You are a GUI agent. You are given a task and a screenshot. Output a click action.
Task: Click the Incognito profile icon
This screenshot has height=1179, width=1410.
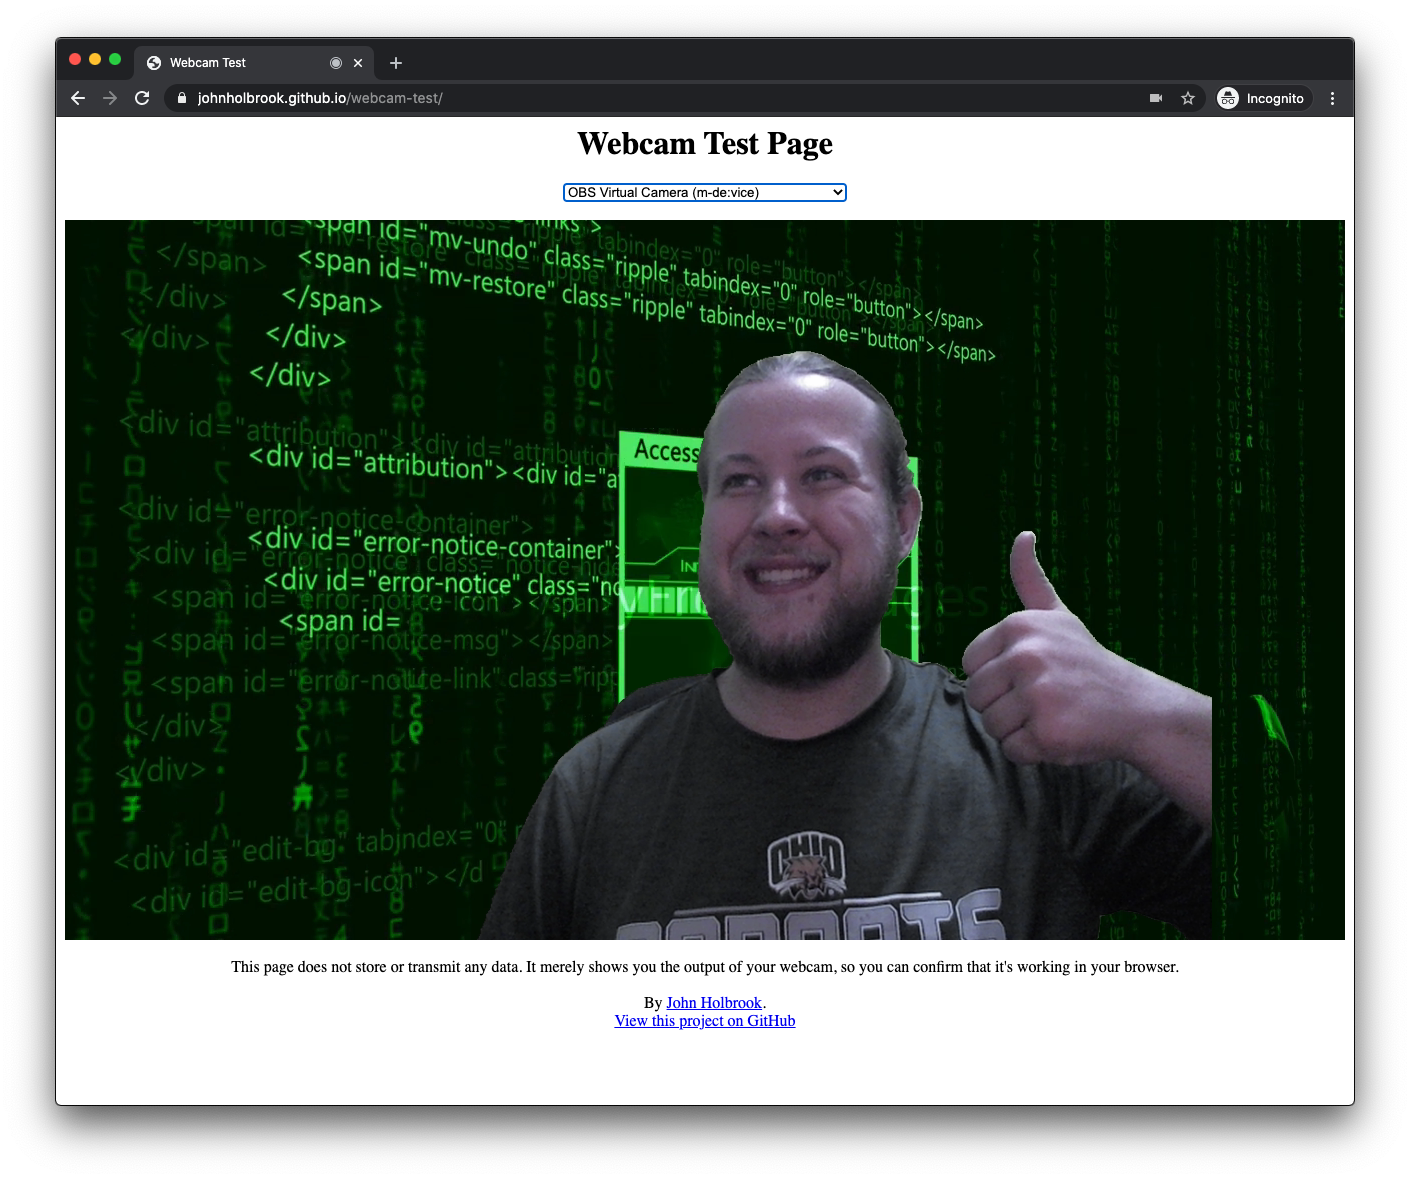tap(1228, 98)
